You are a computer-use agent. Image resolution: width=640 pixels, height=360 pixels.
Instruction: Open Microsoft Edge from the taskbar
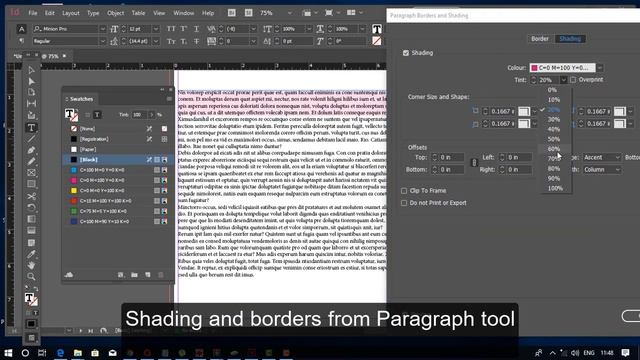(x=60, y=353)
